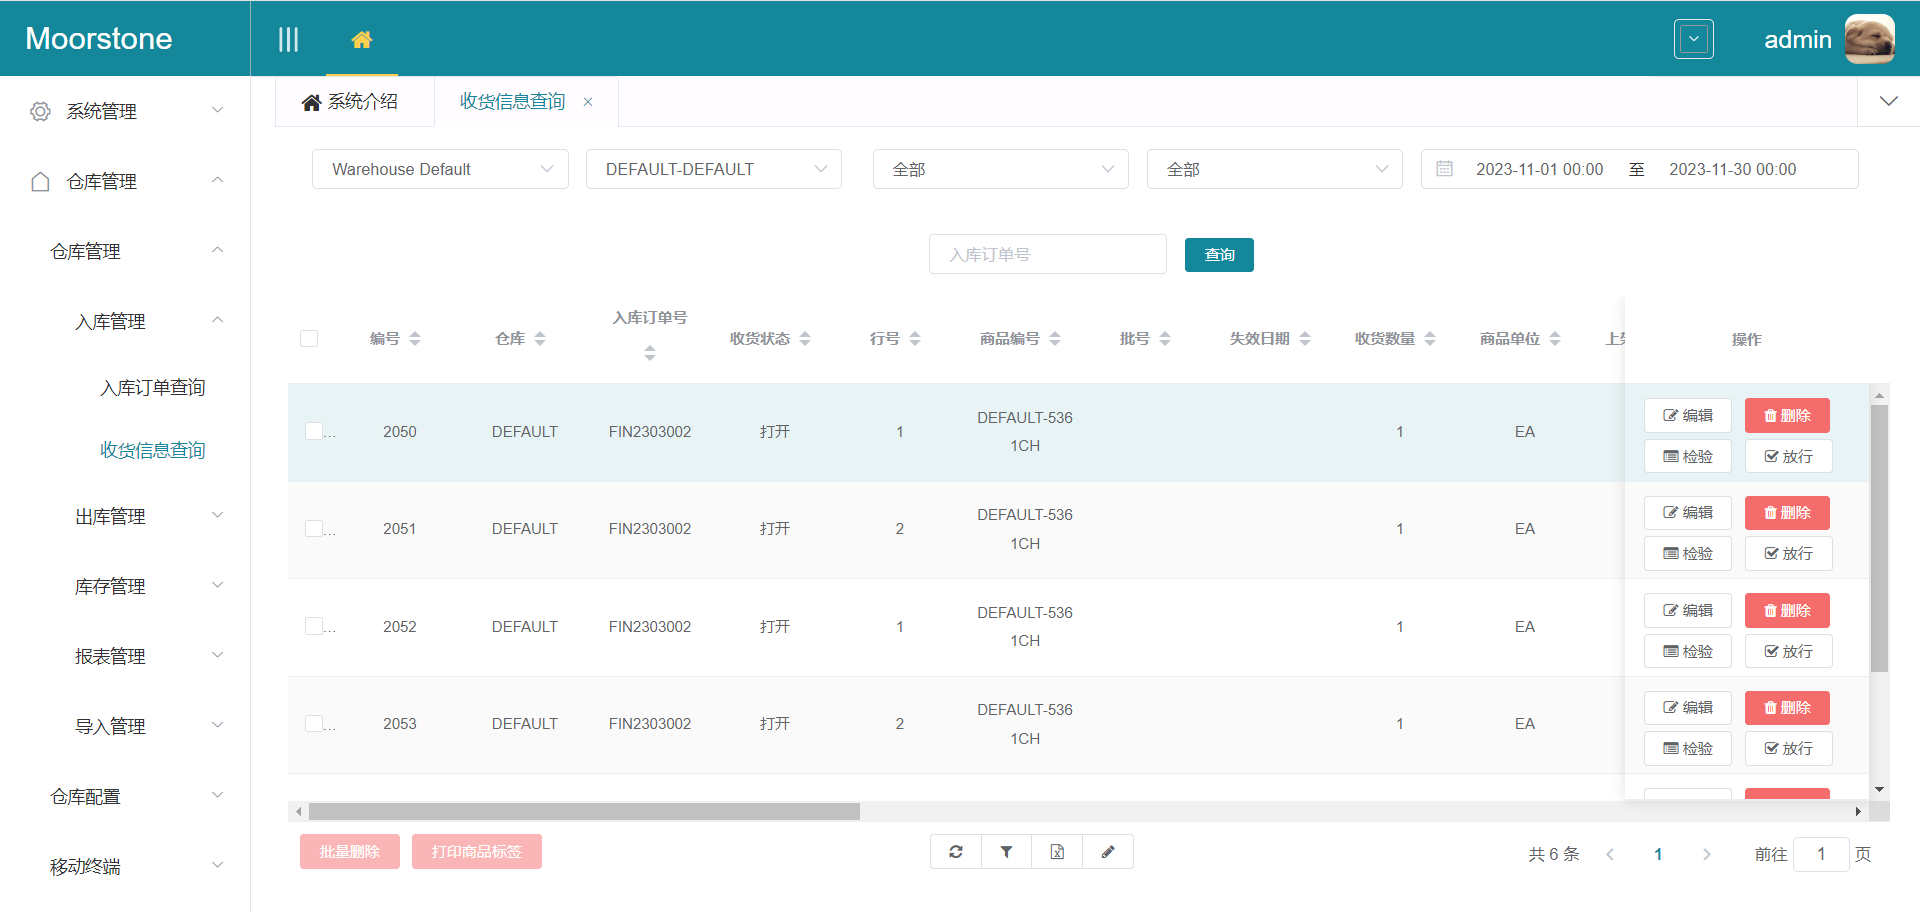
Task: Open 入库订单查询 in the sidebar
Action: point(152,388)
